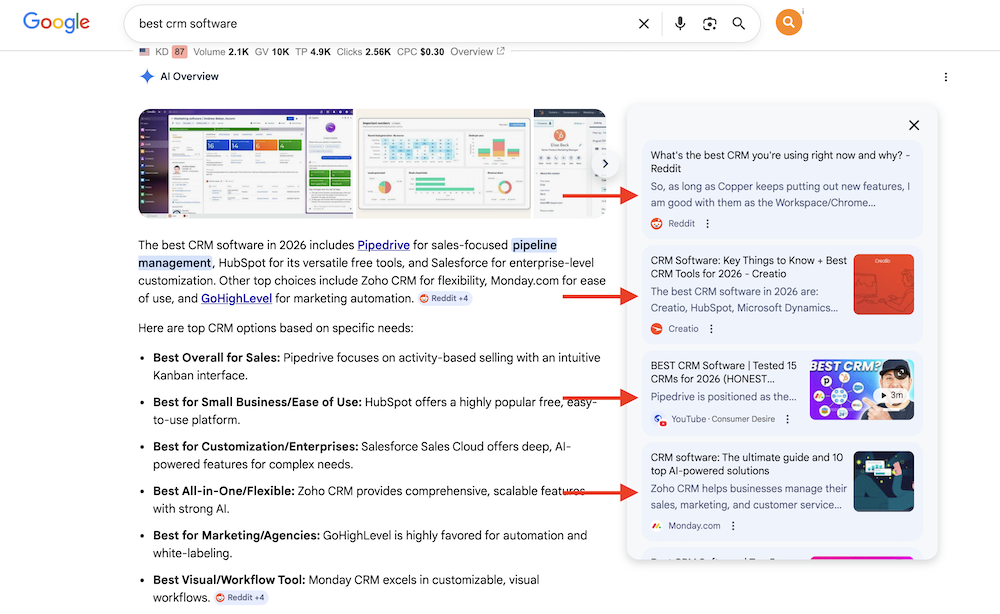Open BEST CRM Software YouTube video result

tap(723, 372)
